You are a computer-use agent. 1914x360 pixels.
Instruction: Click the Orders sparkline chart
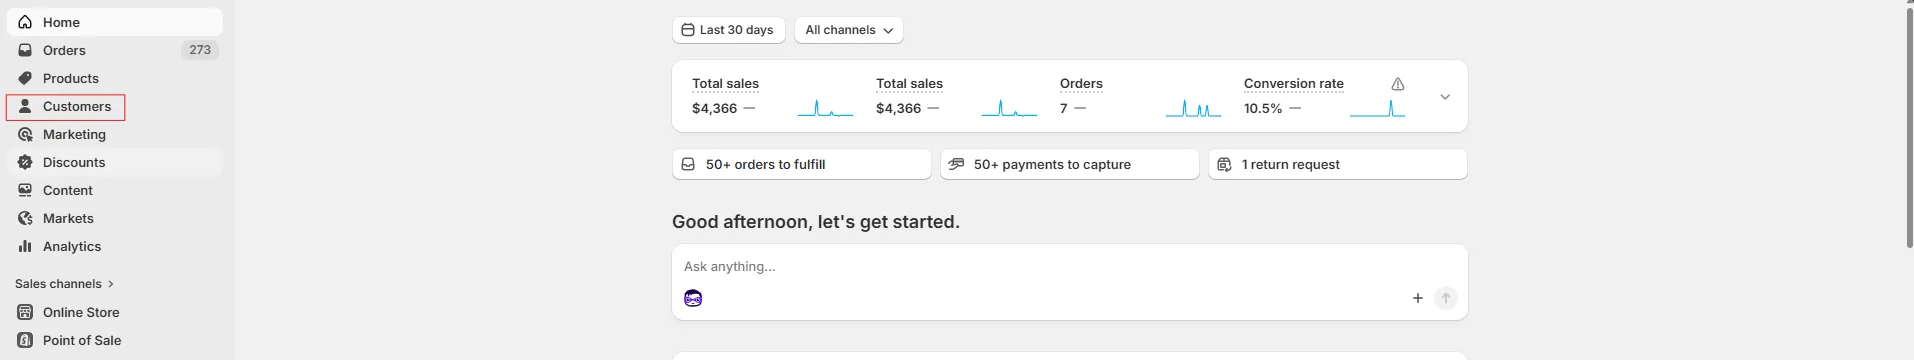click(x=1193, y=108)
